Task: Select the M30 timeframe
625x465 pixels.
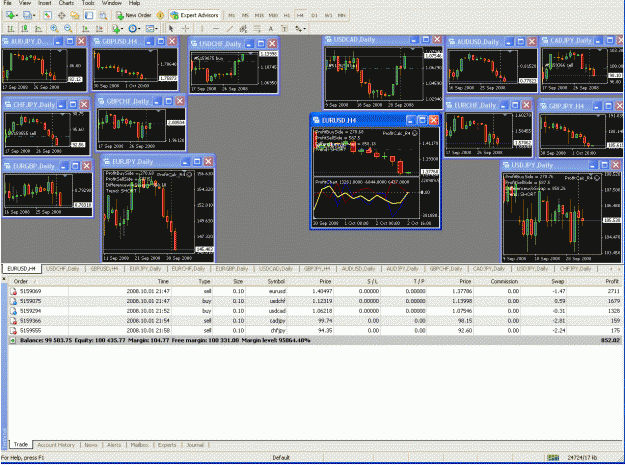Action: (x=273, y=16)
